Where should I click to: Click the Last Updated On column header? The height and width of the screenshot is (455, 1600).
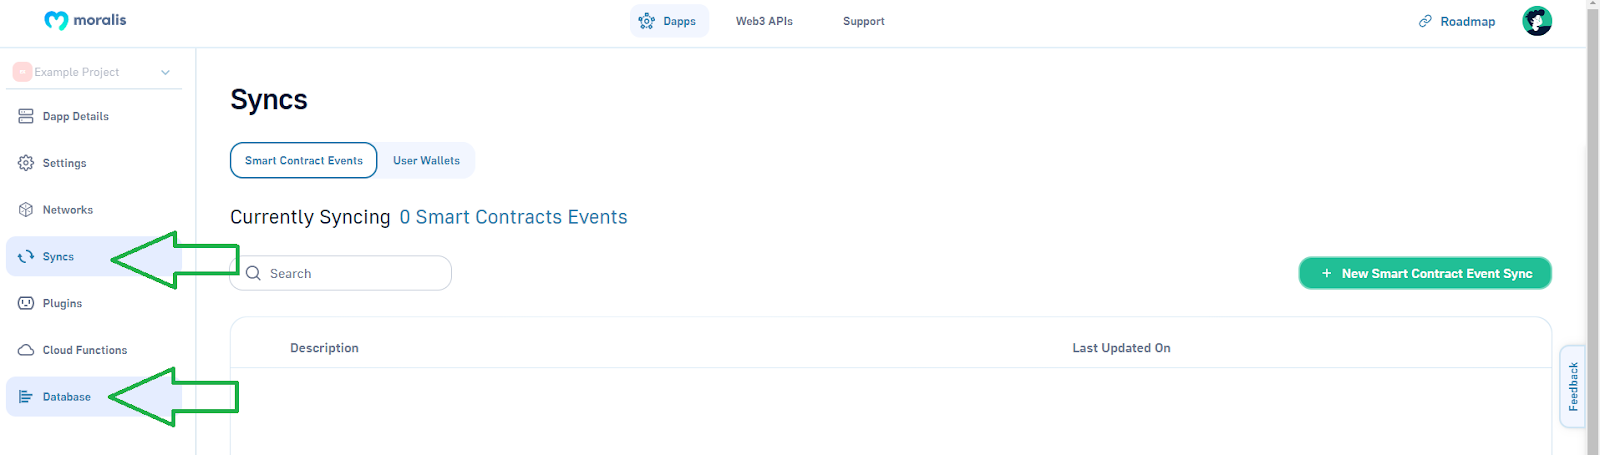click(1121, 348)
